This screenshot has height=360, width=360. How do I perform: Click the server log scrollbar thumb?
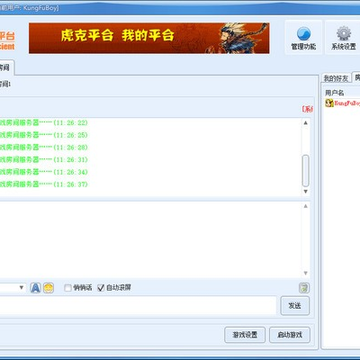tap(305, 171)
